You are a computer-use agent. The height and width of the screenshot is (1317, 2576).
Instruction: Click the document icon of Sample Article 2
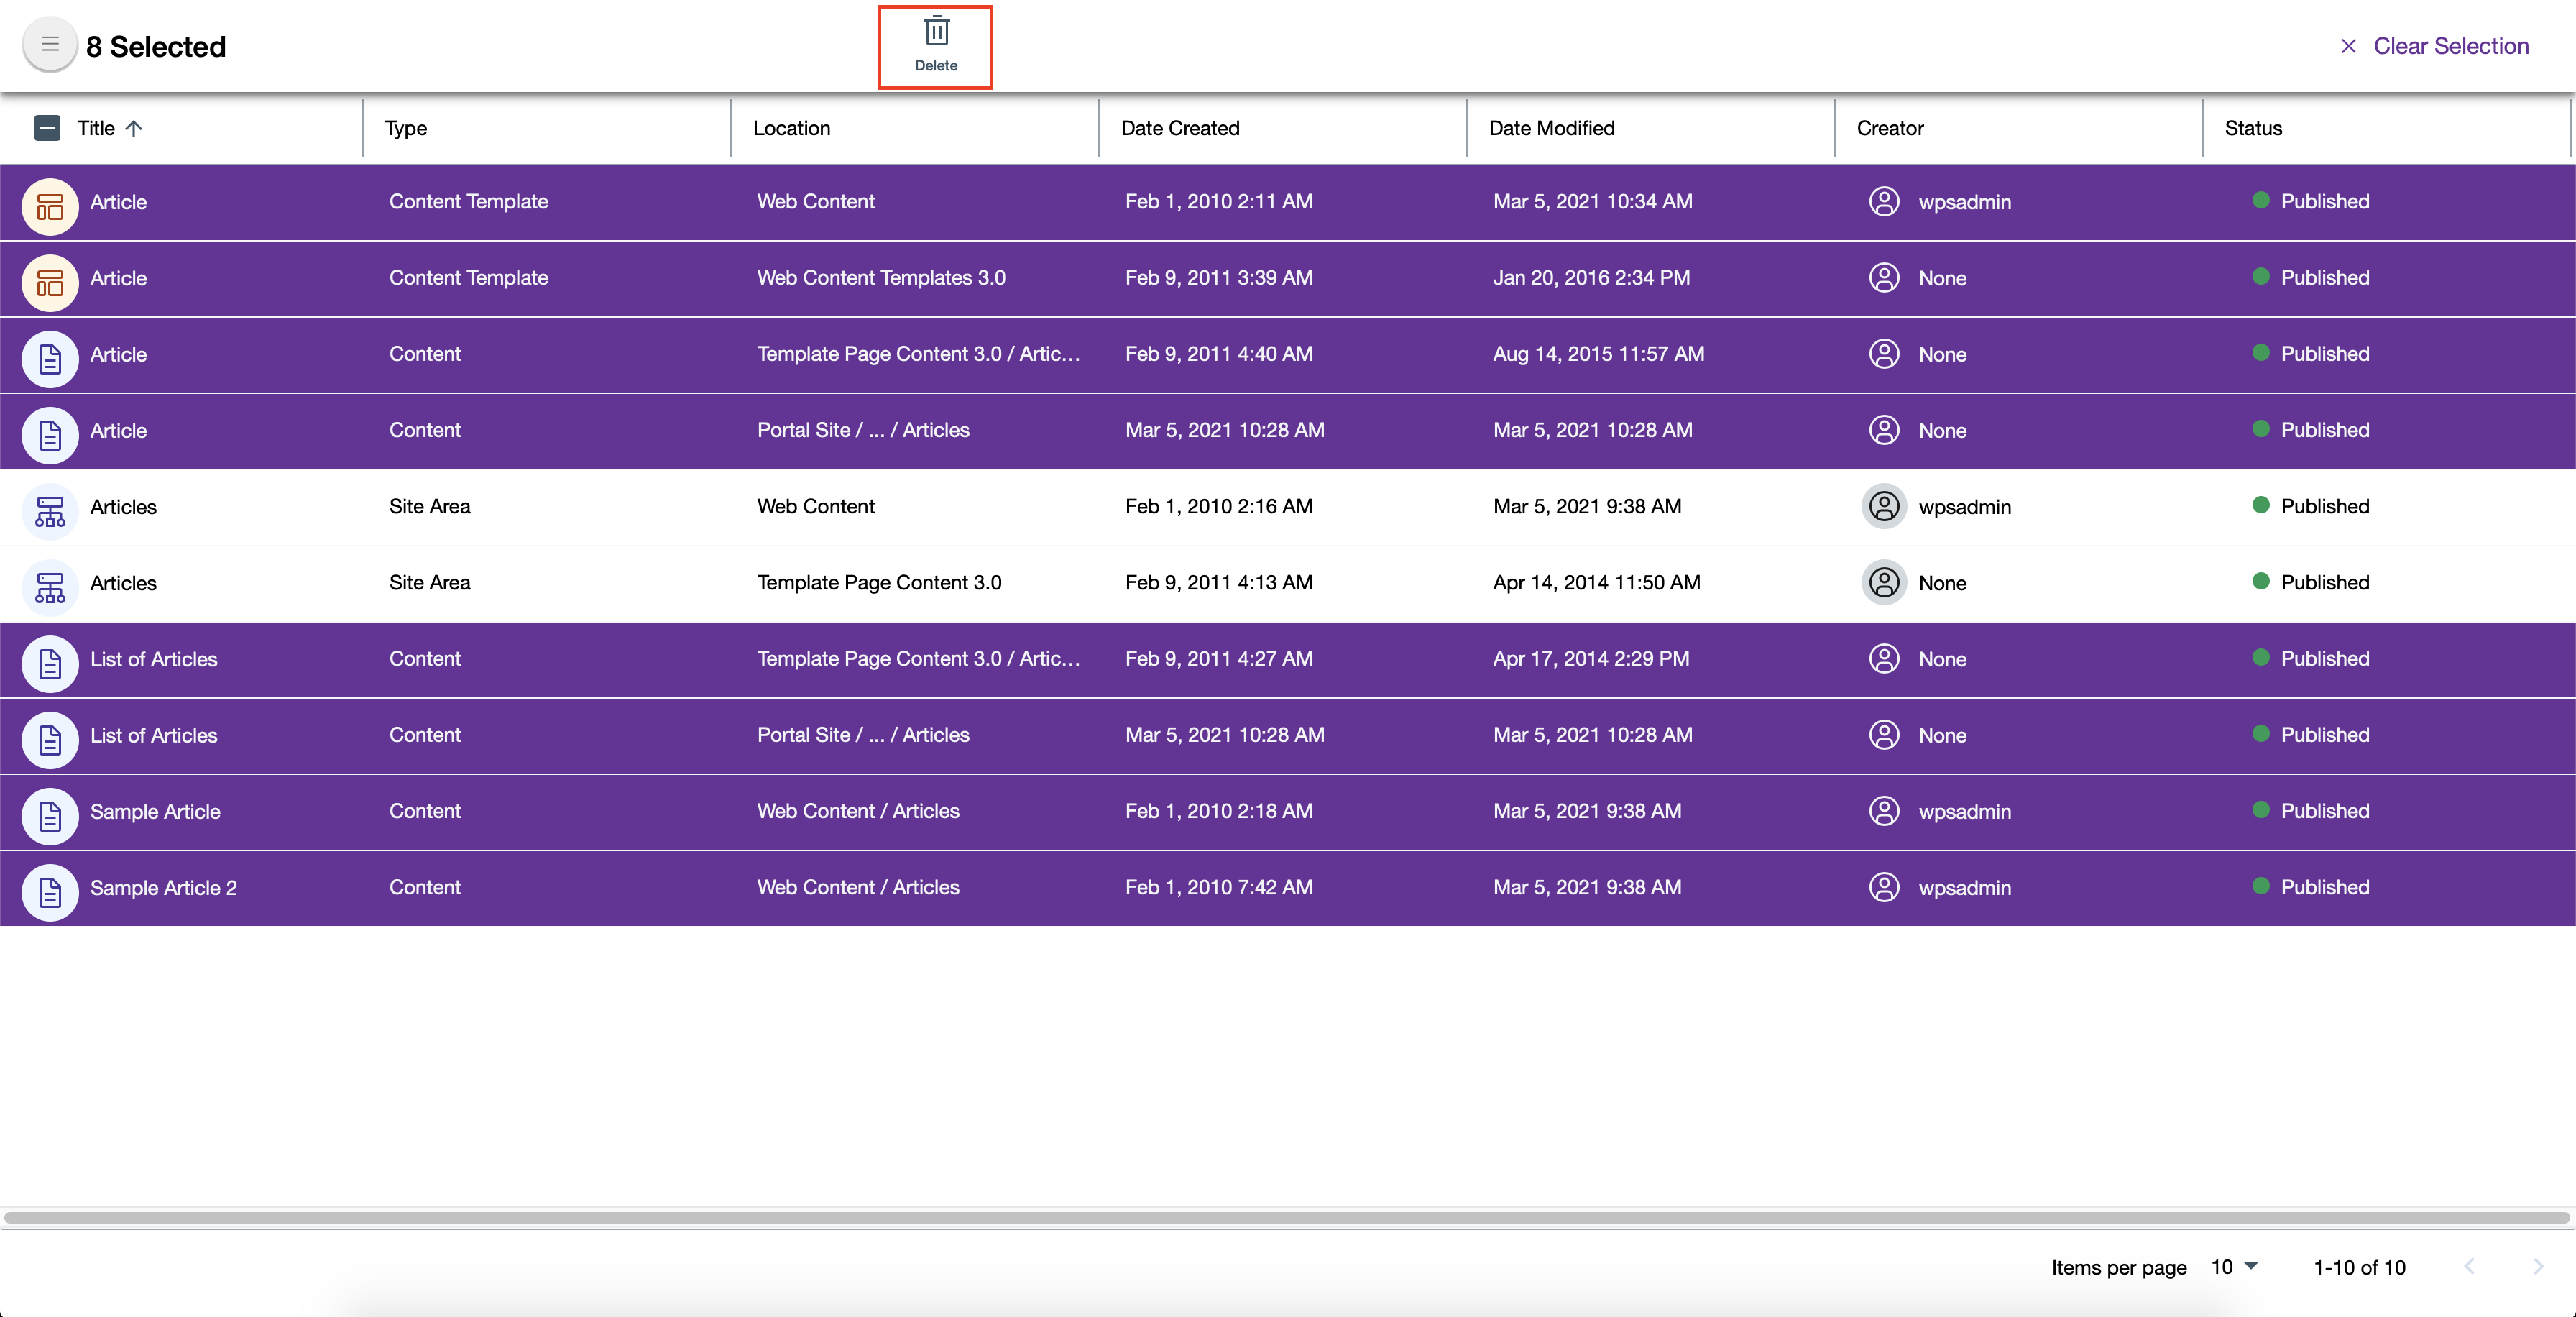point(50,892)
